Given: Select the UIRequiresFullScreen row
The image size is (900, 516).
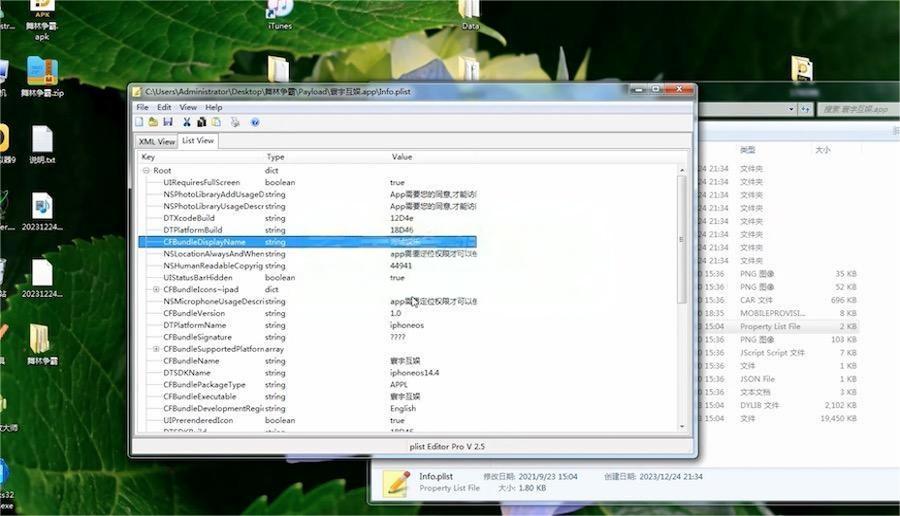Looking at the screenshot, I should [x=308, y=182].
